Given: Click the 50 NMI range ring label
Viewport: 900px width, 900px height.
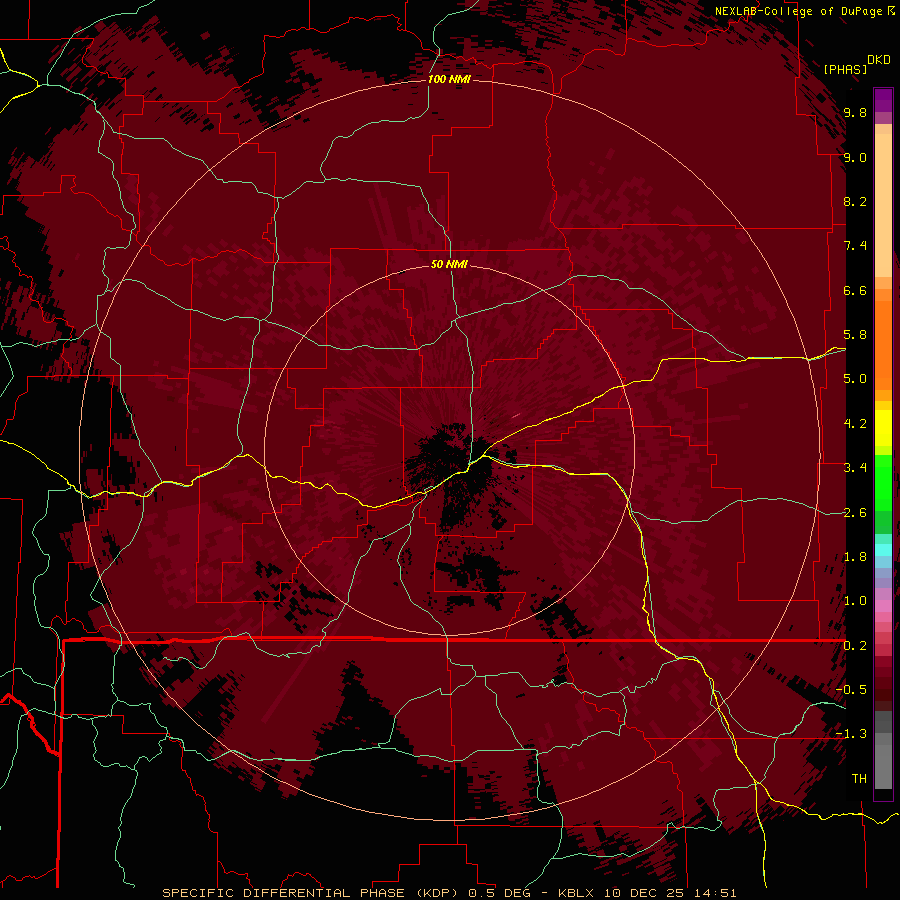Looking at the screenshot, I should 449,264.
